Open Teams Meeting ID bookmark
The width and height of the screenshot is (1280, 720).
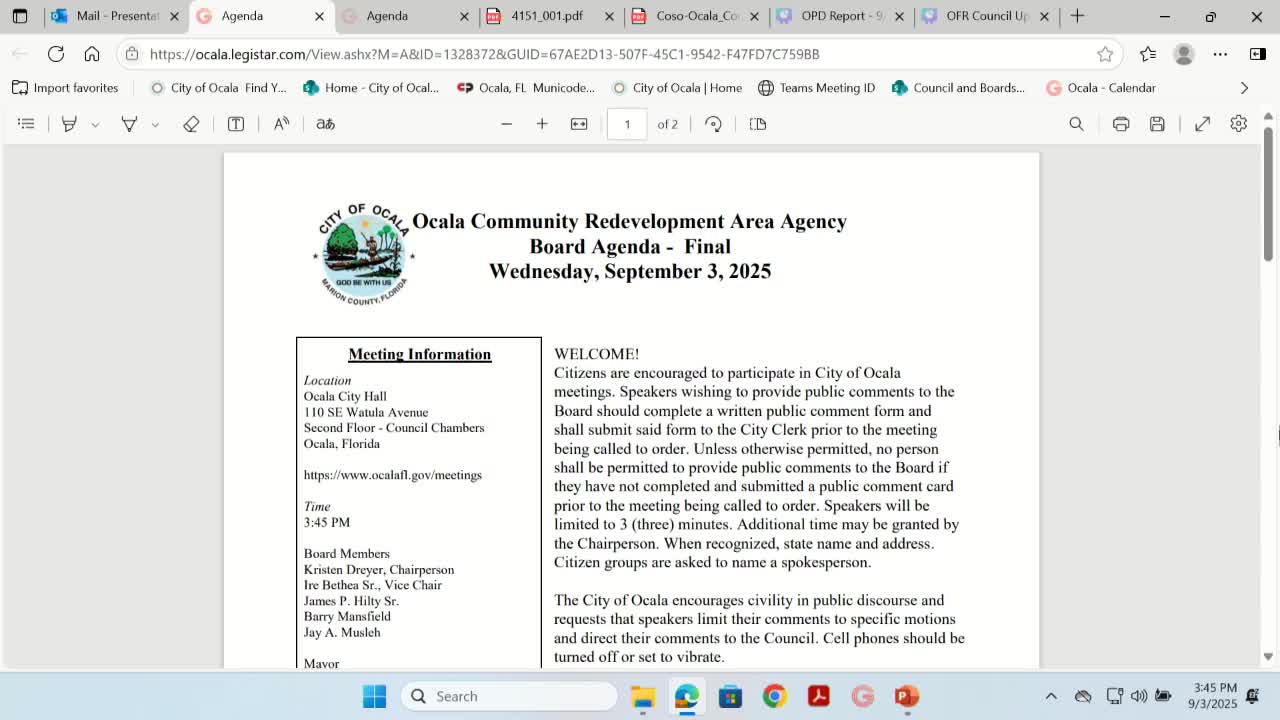click(817, 88)
